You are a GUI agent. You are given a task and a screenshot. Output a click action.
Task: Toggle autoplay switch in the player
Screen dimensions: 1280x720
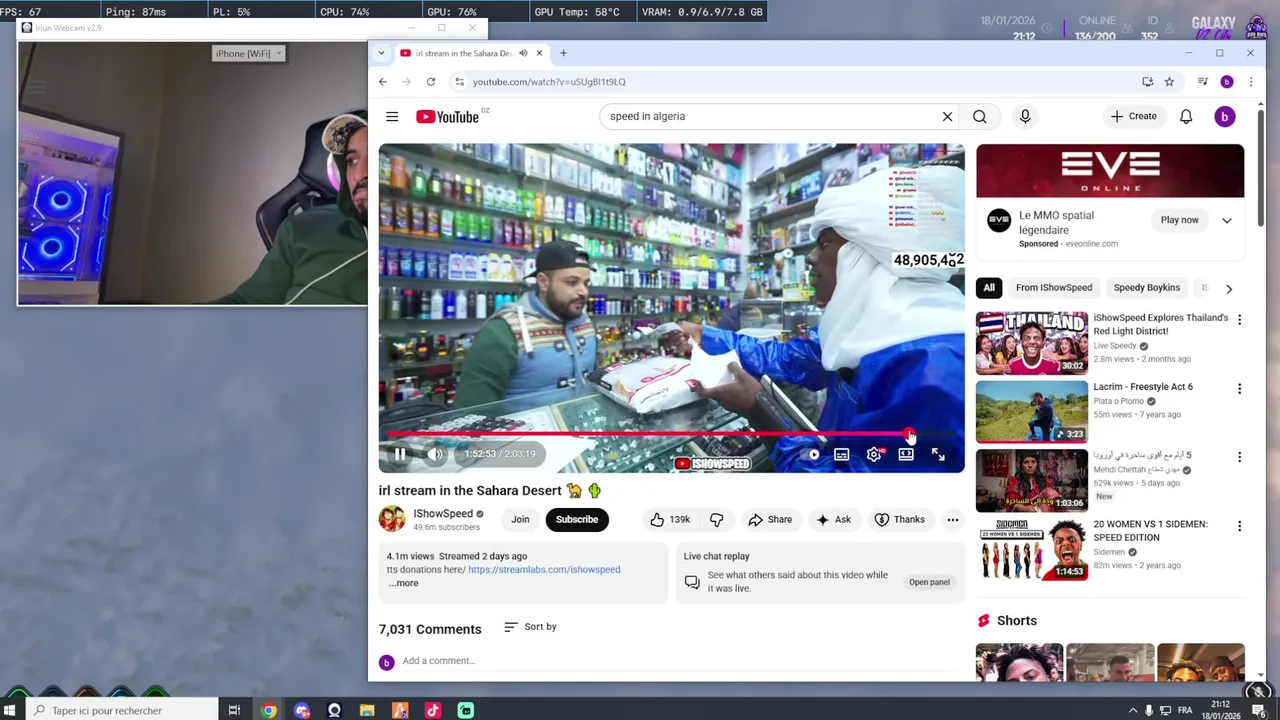click(x=813, y=455)
